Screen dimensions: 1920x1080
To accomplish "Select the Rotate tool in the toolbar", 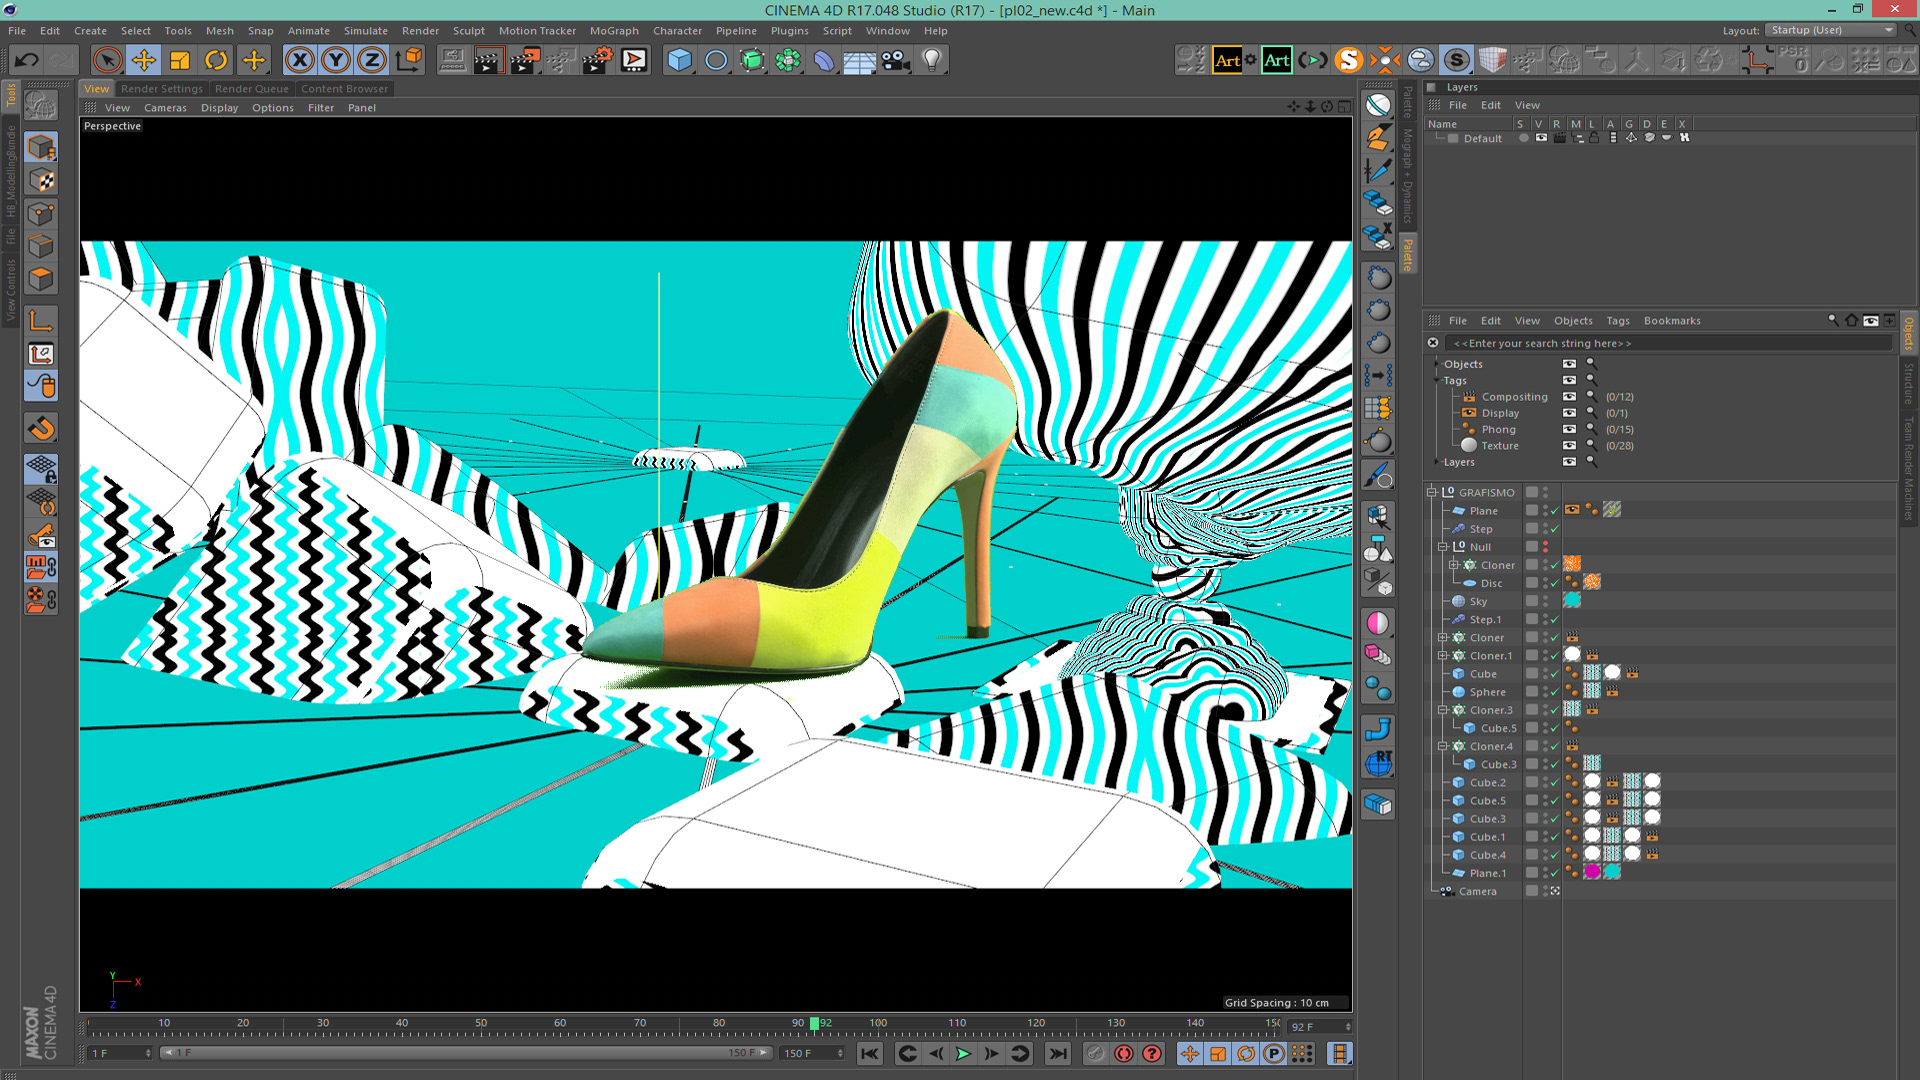I will (216, 60).
